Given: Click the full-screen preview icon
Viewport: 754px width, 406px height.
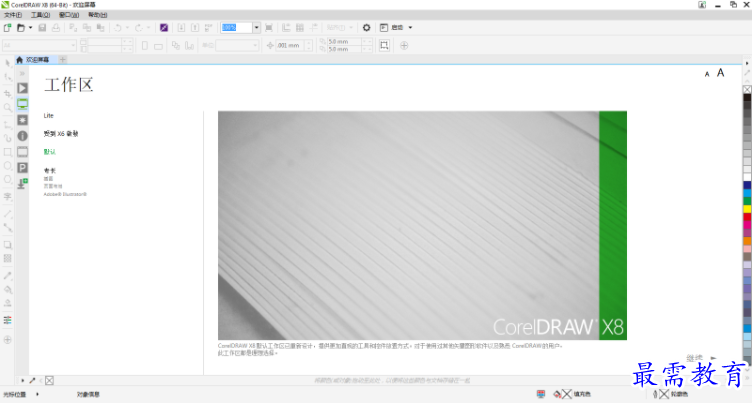Looking at the screenshot, I should [269, 28].
